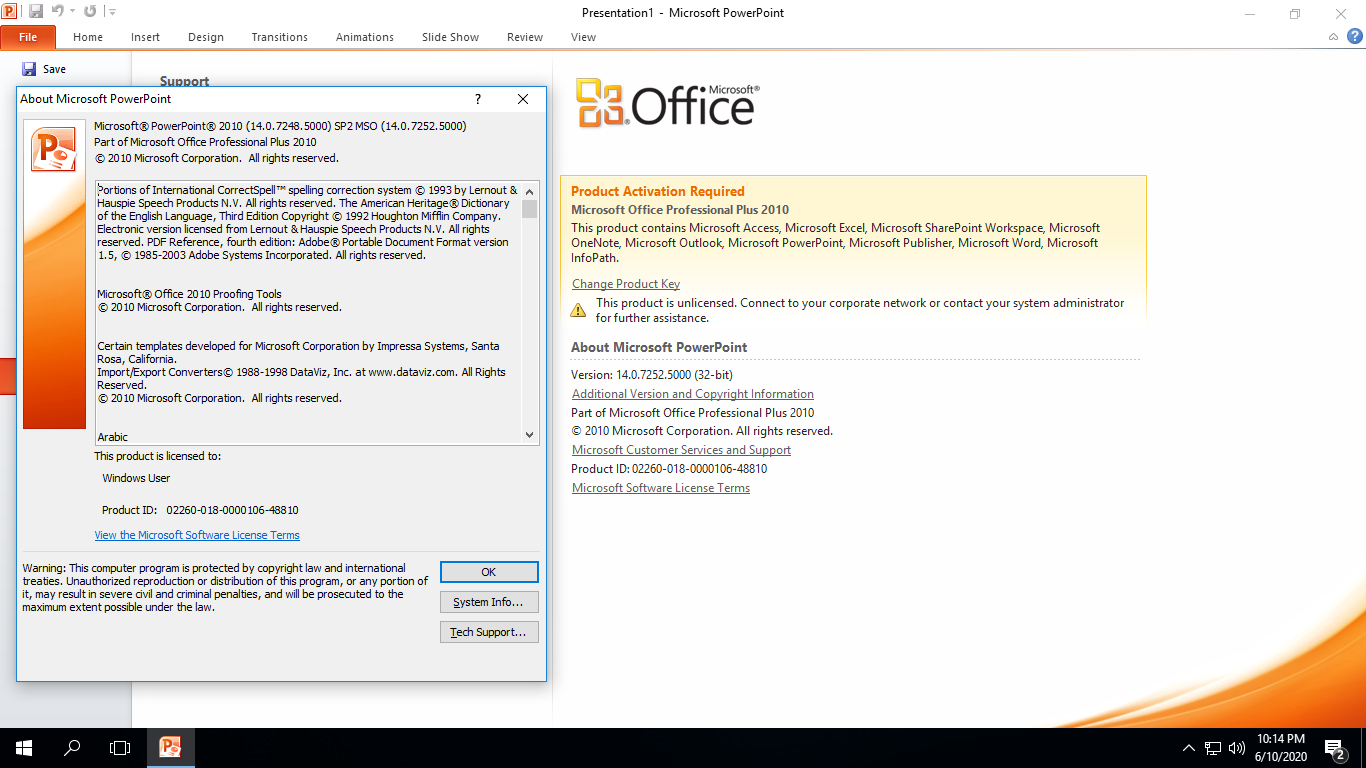This screenshot has width=1366, height=768.
Task: Open Microsoft Customer Services and Support link
Action: click(x=681, y=450)
